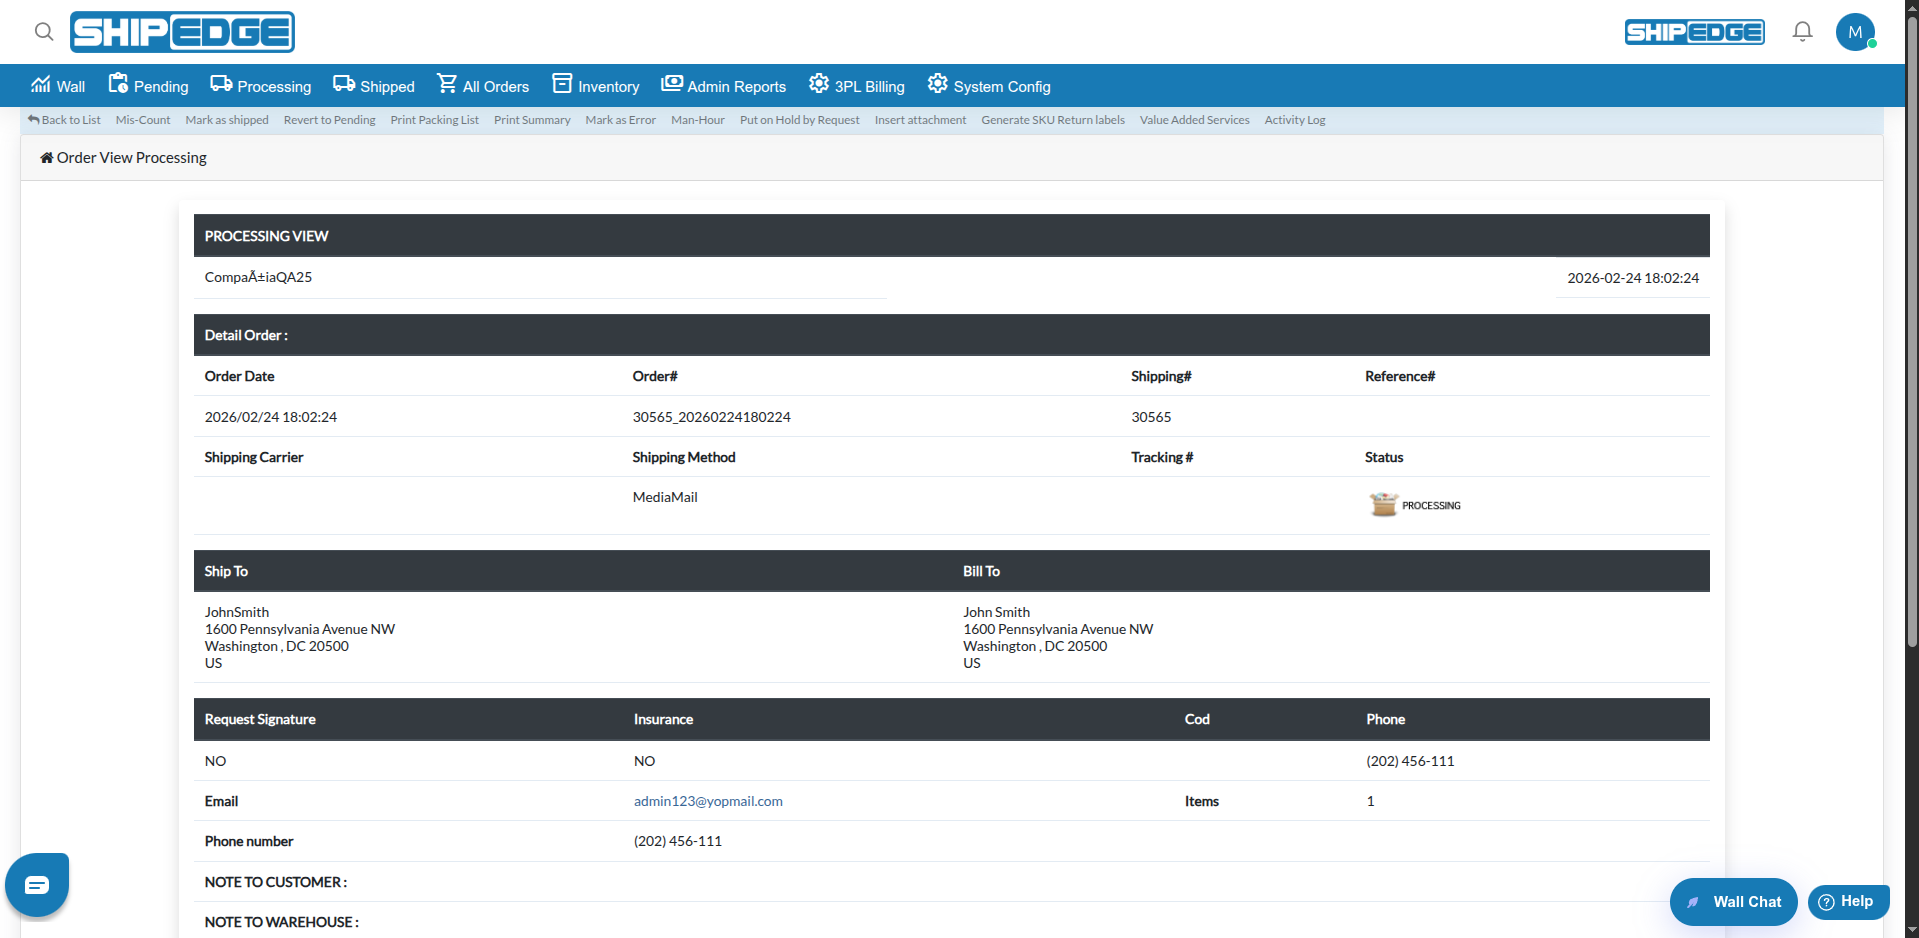Open the user avatar menu
Screen dimensions: 1919x938
coord(1855,32)
